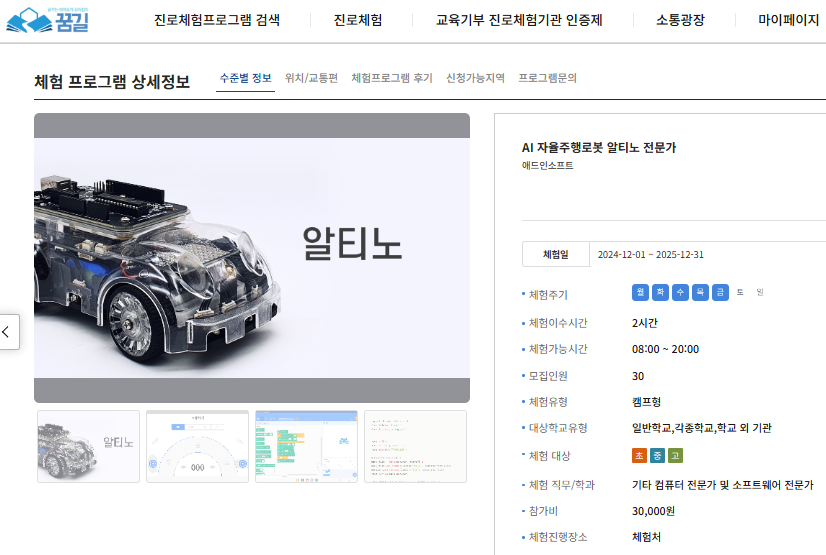Click the 체험유형 label

548,402
